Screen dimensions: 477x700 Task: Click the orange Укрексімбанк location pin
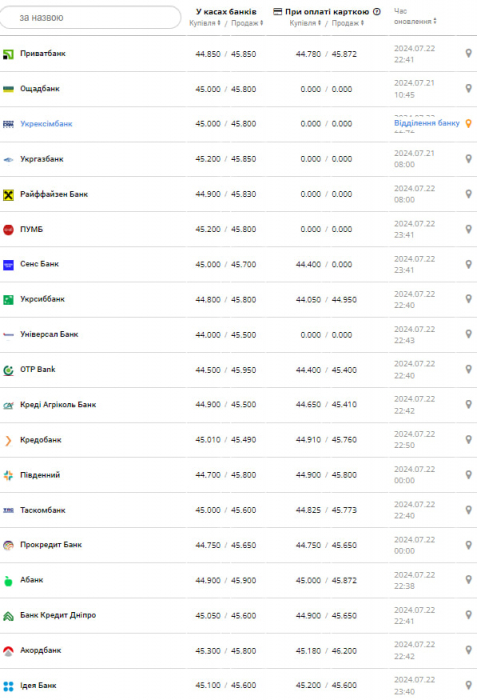(469, 124)
